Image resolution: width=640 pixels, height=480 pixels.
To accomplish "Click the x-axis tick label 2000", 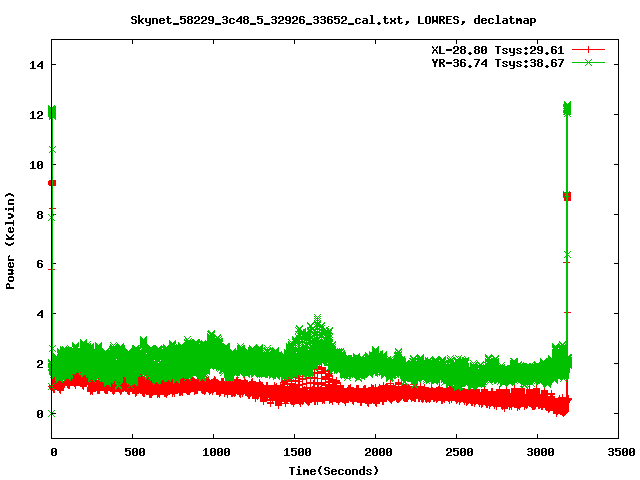I will (x=378, y=452).
